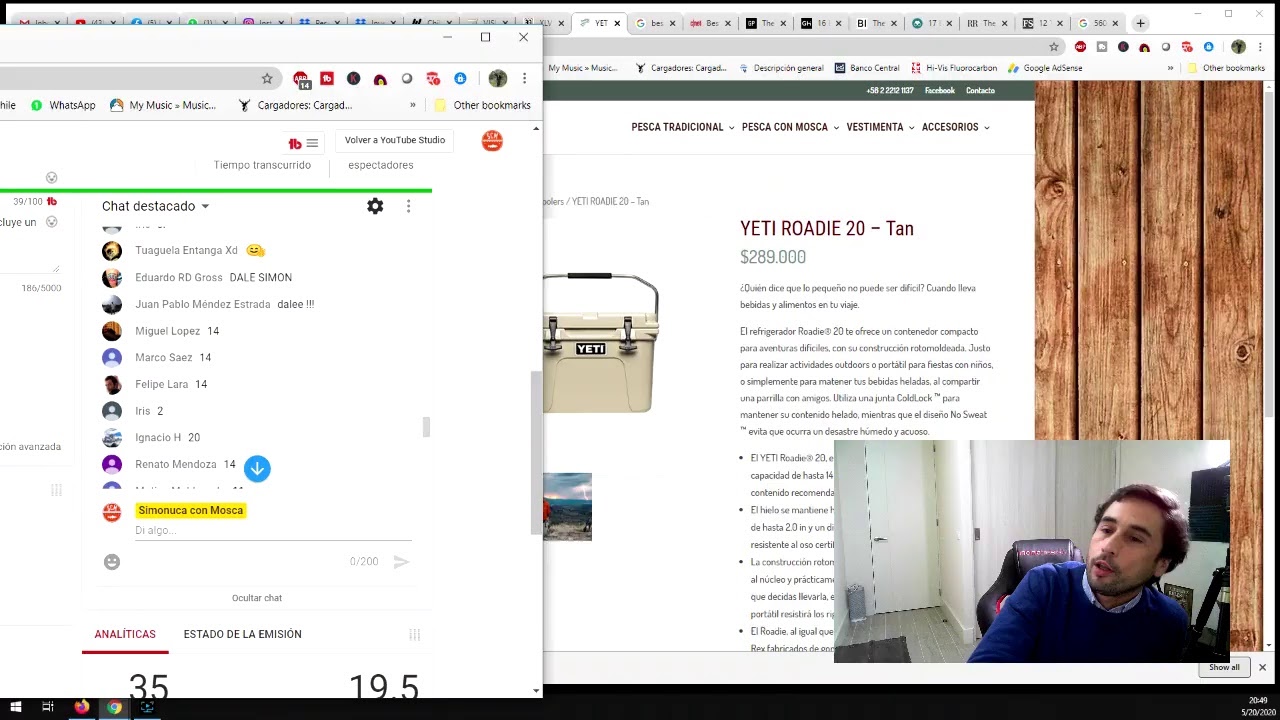The height and width of the screenshot is (720, 1280).
Task: Open Chrome three-dot menu in front window
Action: pyautogui.click(x=524, y=79)
